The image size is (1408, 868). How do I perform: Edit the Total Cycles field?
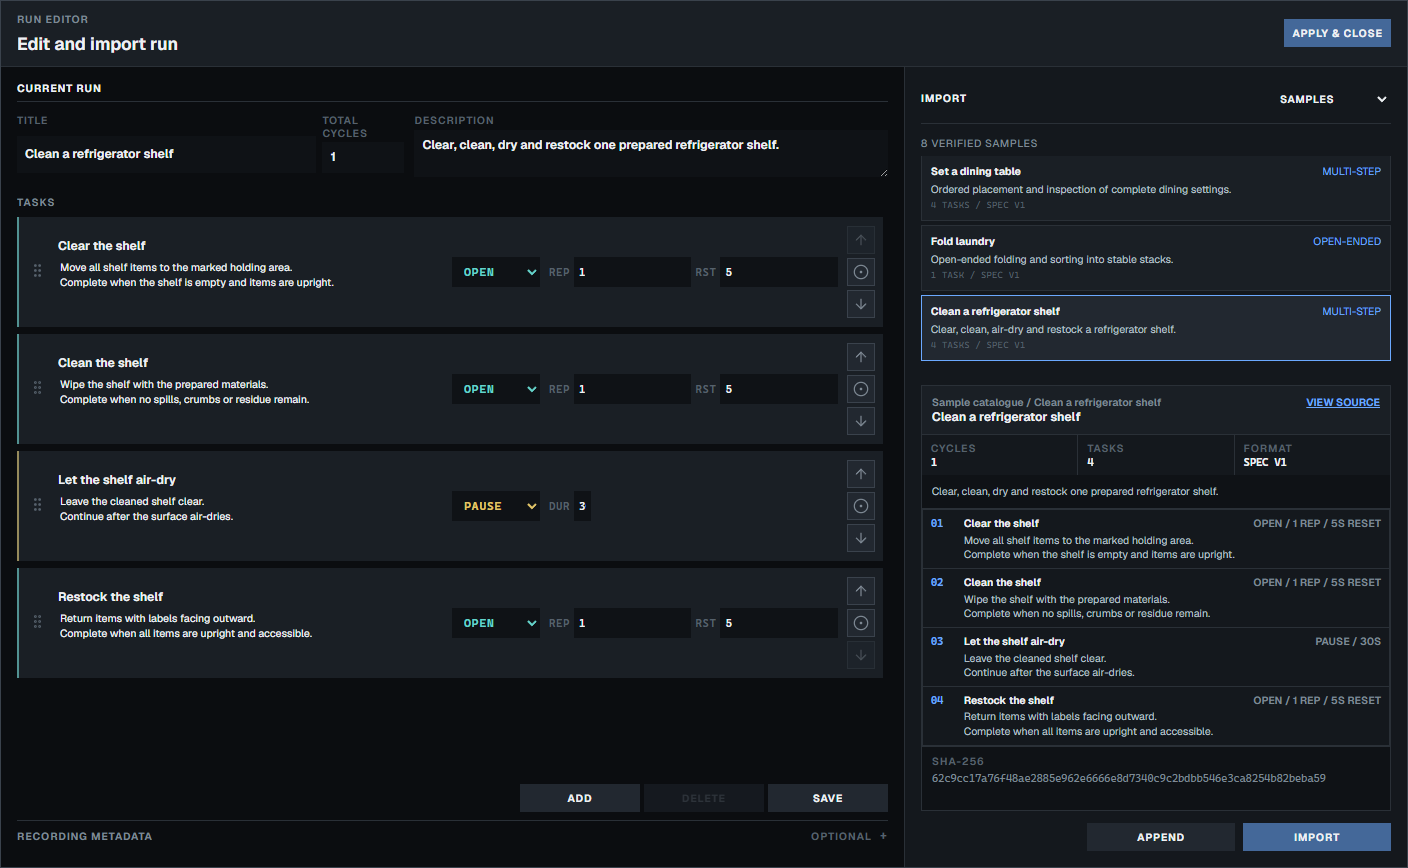[x=363, y=157]
